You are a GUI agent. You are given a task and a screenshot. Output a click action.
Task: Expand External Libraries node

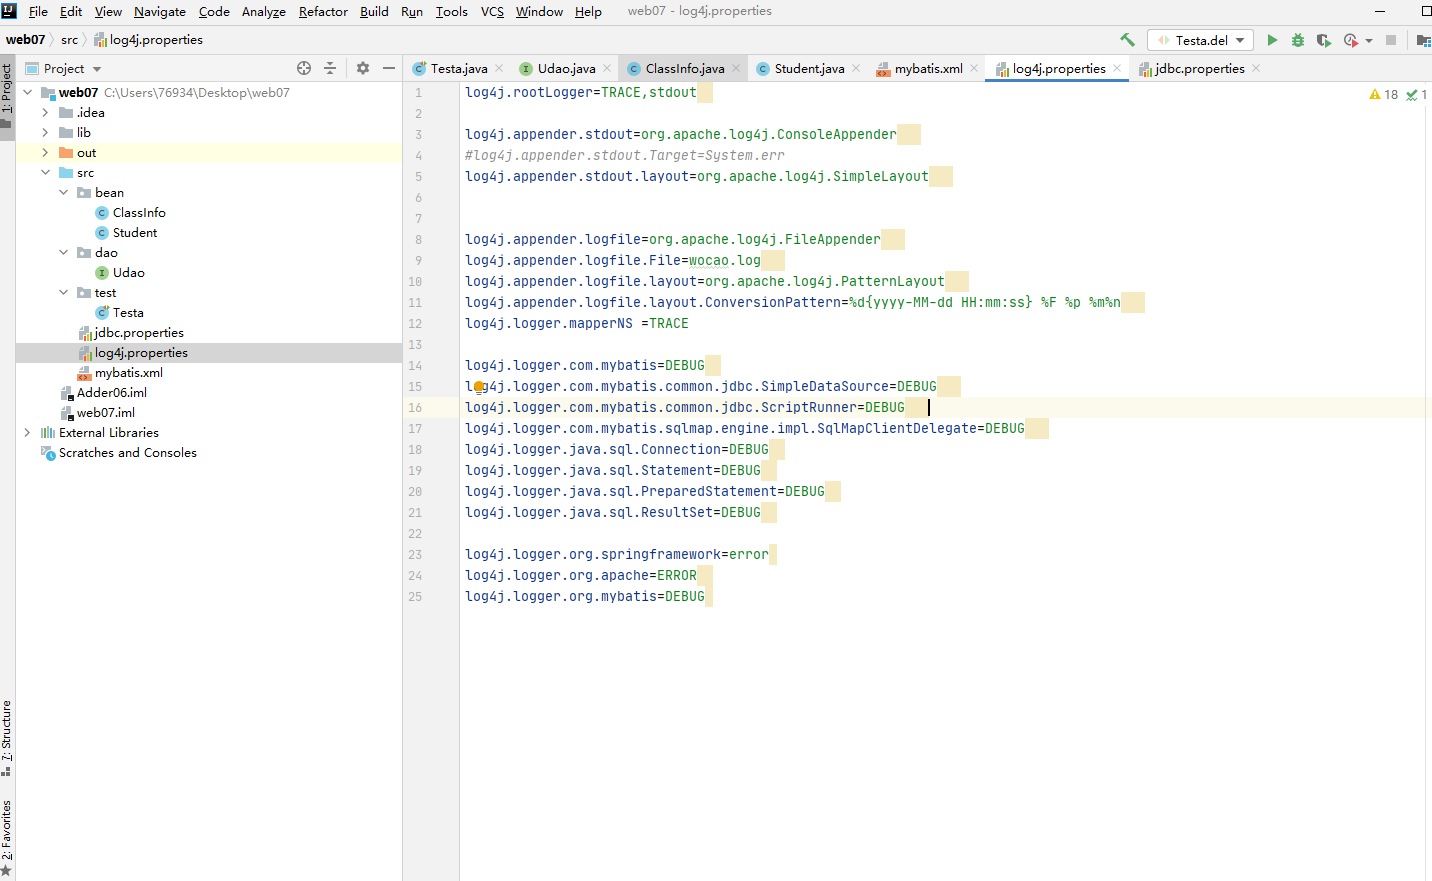point(27,433)
